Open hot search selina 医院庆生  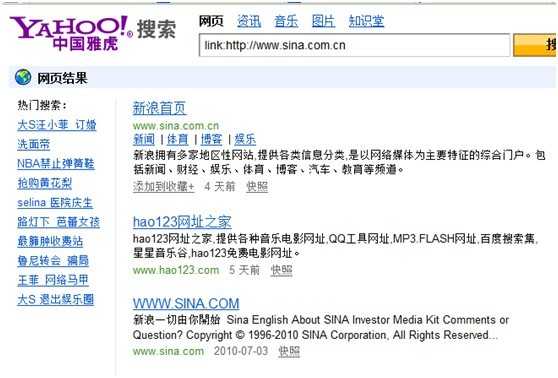55,203
